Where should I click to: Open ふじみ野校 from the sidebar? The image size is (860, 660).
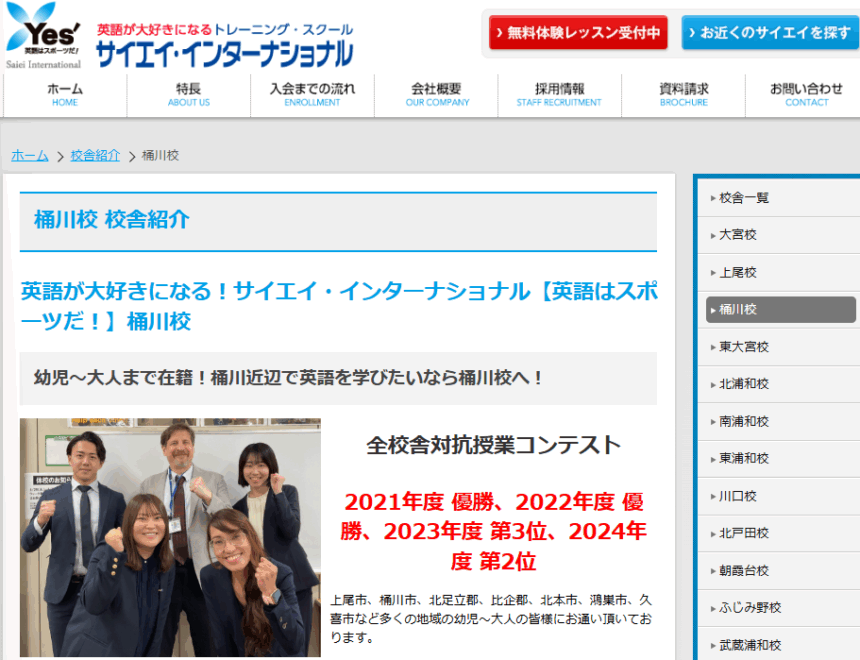click(750, 608)
